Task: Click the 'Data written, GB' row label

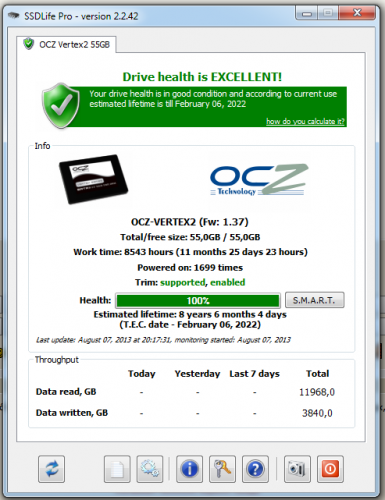Action: pyautogui.click(x=72, y=413)
